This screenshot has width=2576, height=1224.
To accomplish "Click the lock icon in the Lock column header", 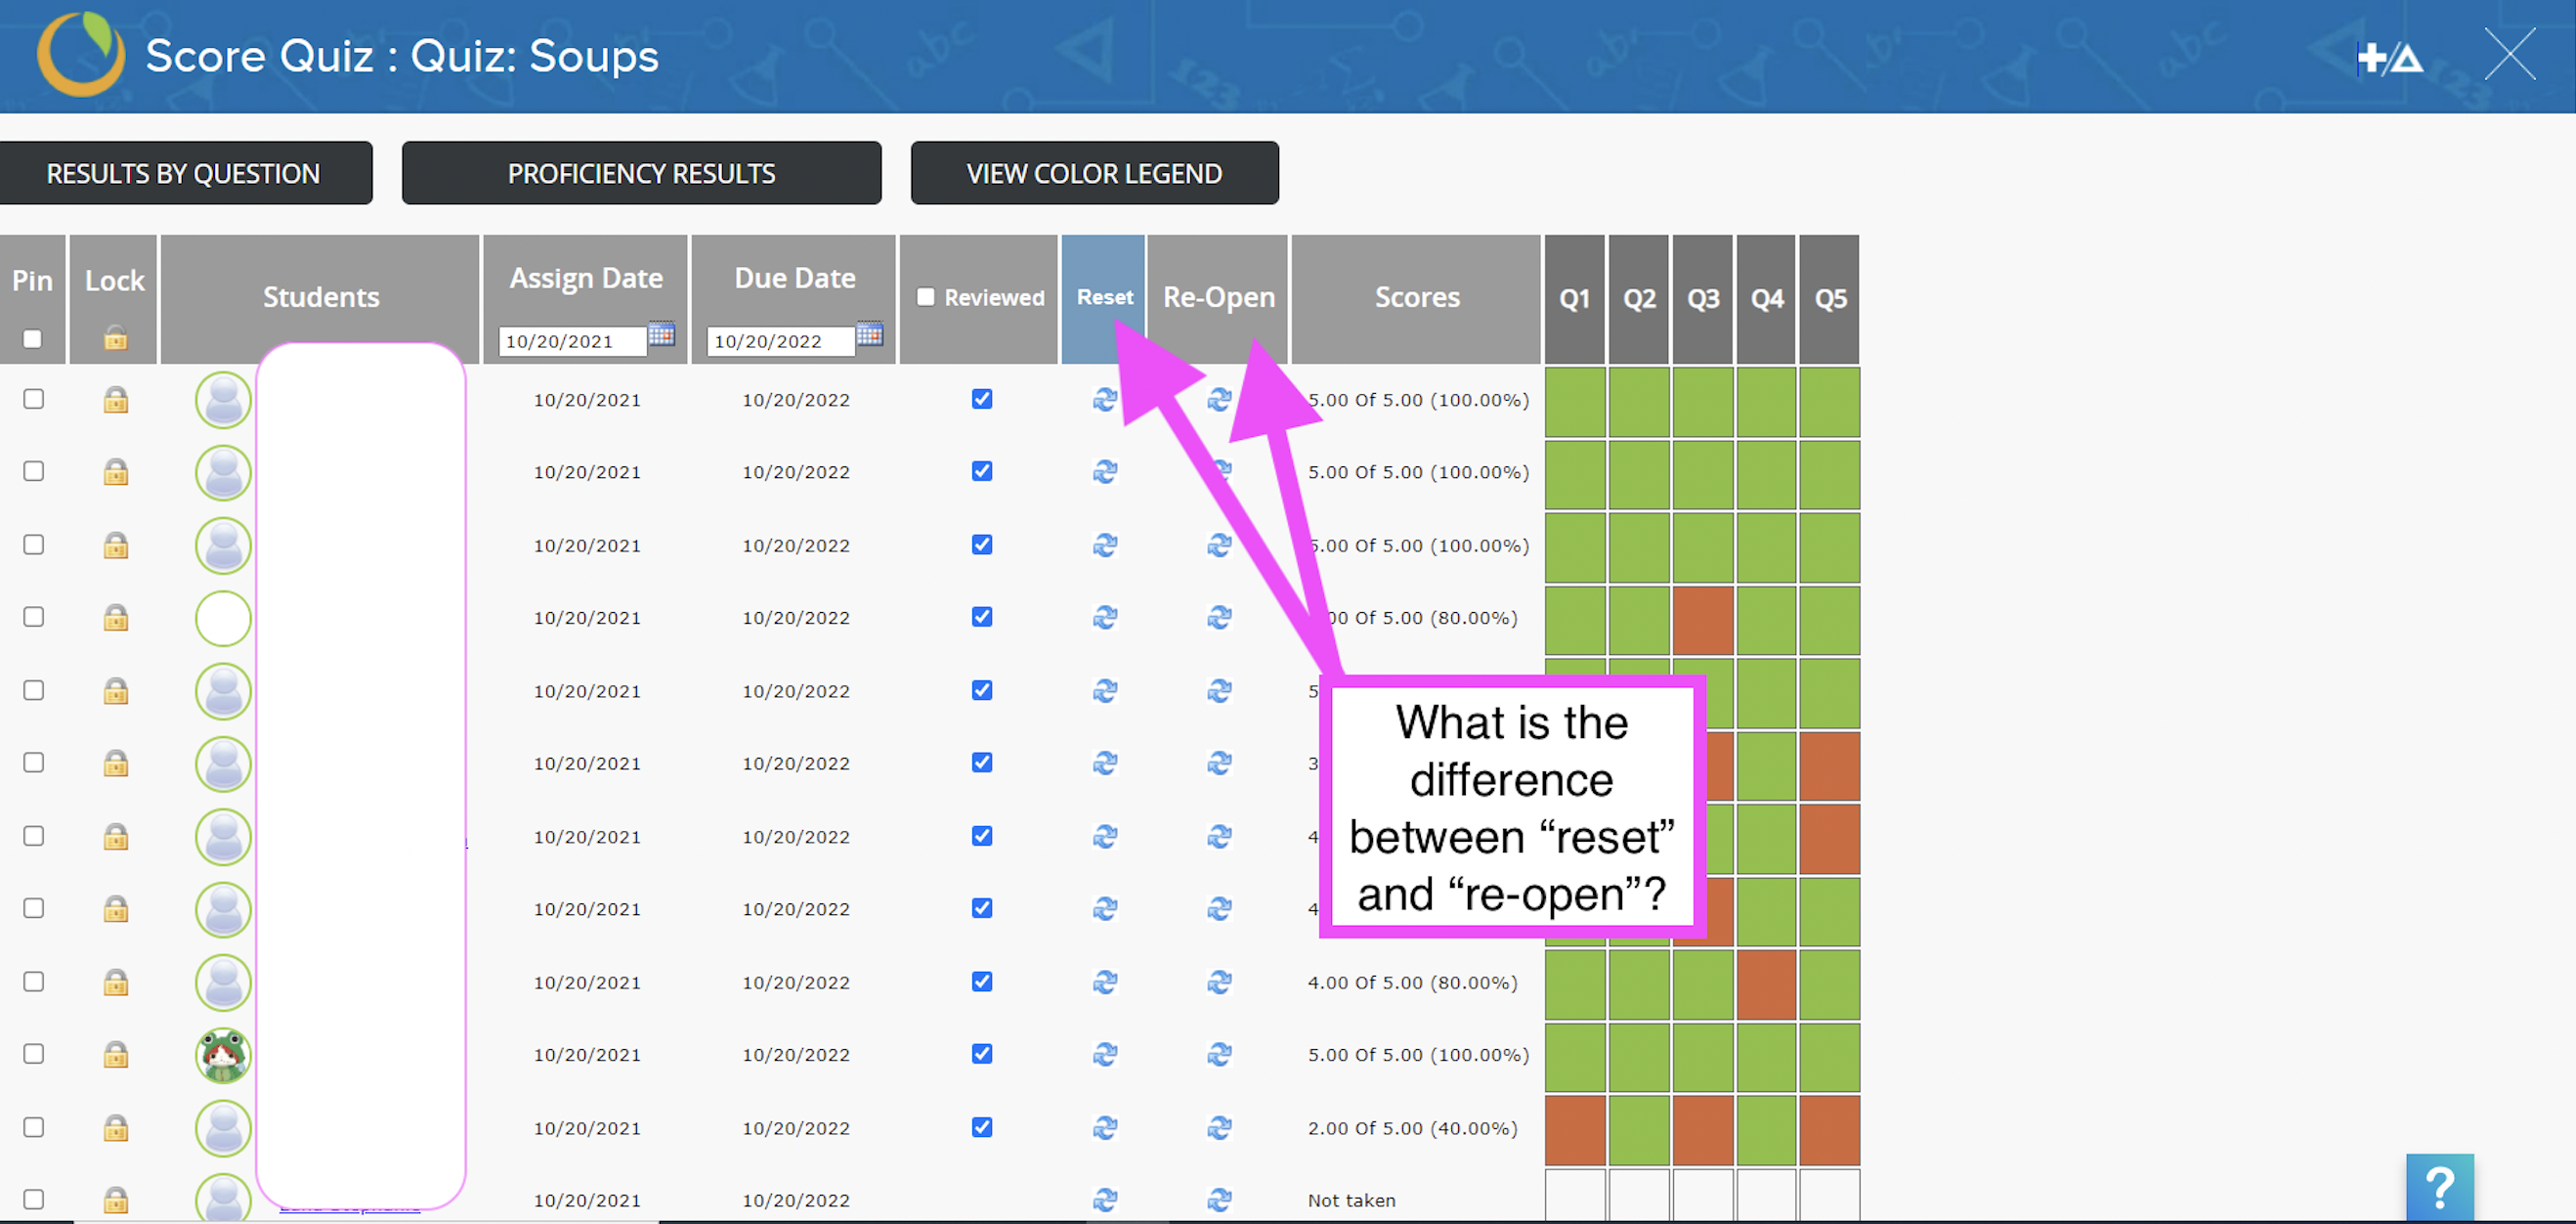I will click(115, 338).
